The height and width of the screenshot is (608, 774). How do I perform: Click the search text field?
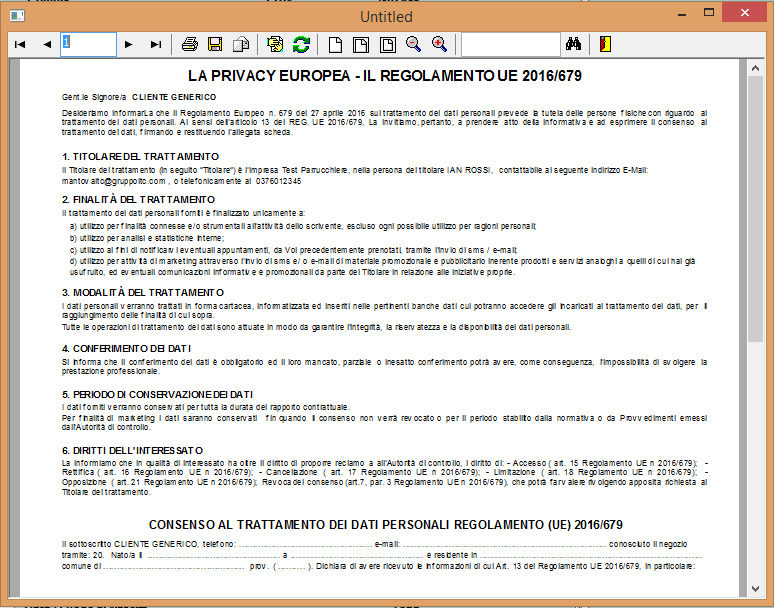coord(510,45)
